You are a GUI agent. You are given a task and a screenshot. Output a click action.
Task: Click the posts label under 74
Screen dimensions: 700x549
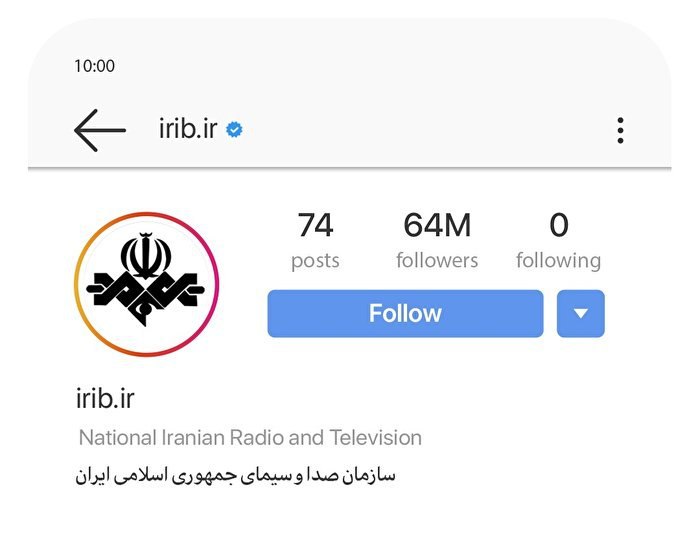[x=315, y=261]
